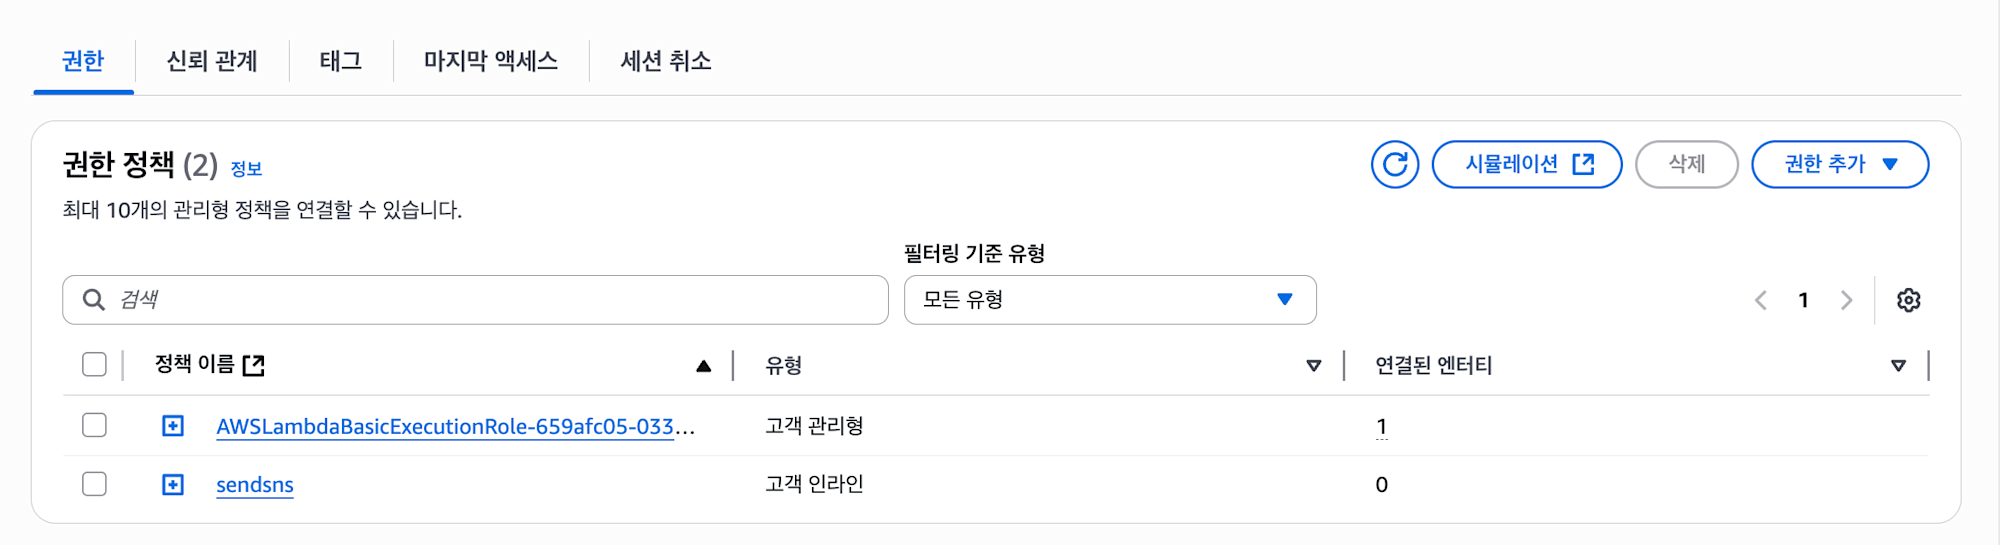The image size is (2000, 545).
Task: Open table preferences gear icon
Action: tap(1908, 300)
